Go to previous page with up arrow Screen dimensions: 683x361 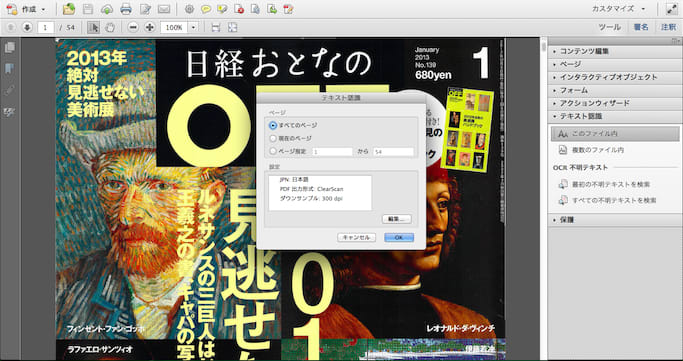[11, 27]
